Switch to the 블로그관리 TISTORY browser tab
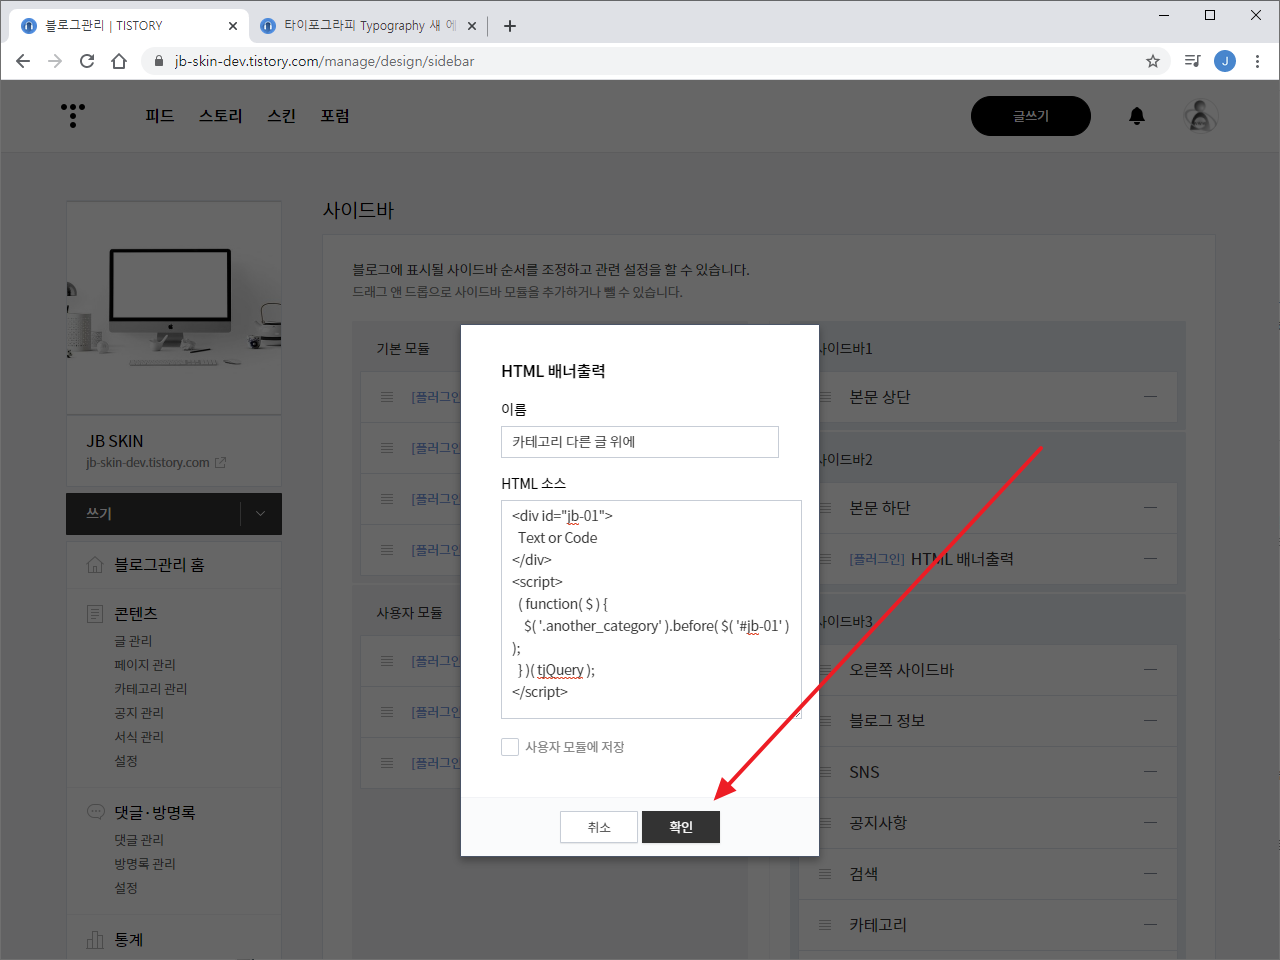 pos(127,26)
